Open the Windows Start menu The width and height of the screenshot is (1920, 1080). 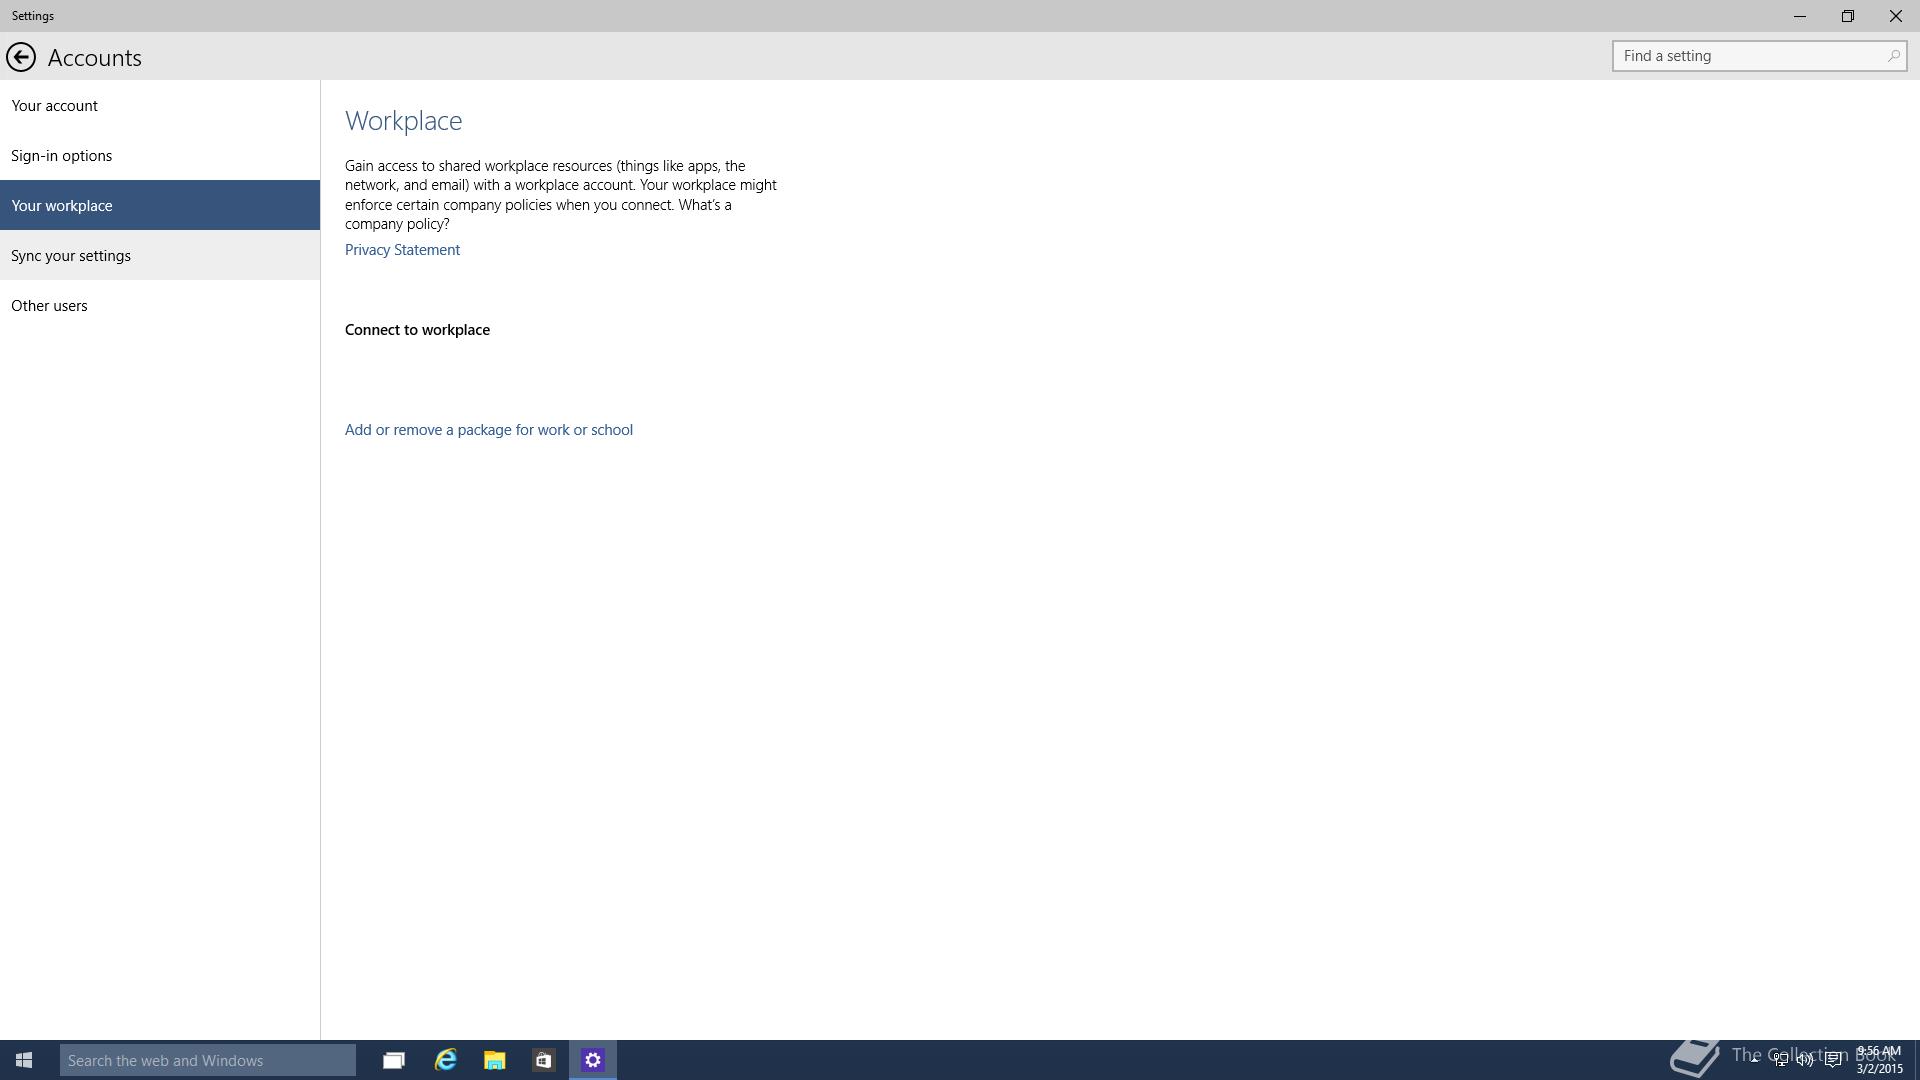[24, 1060]
